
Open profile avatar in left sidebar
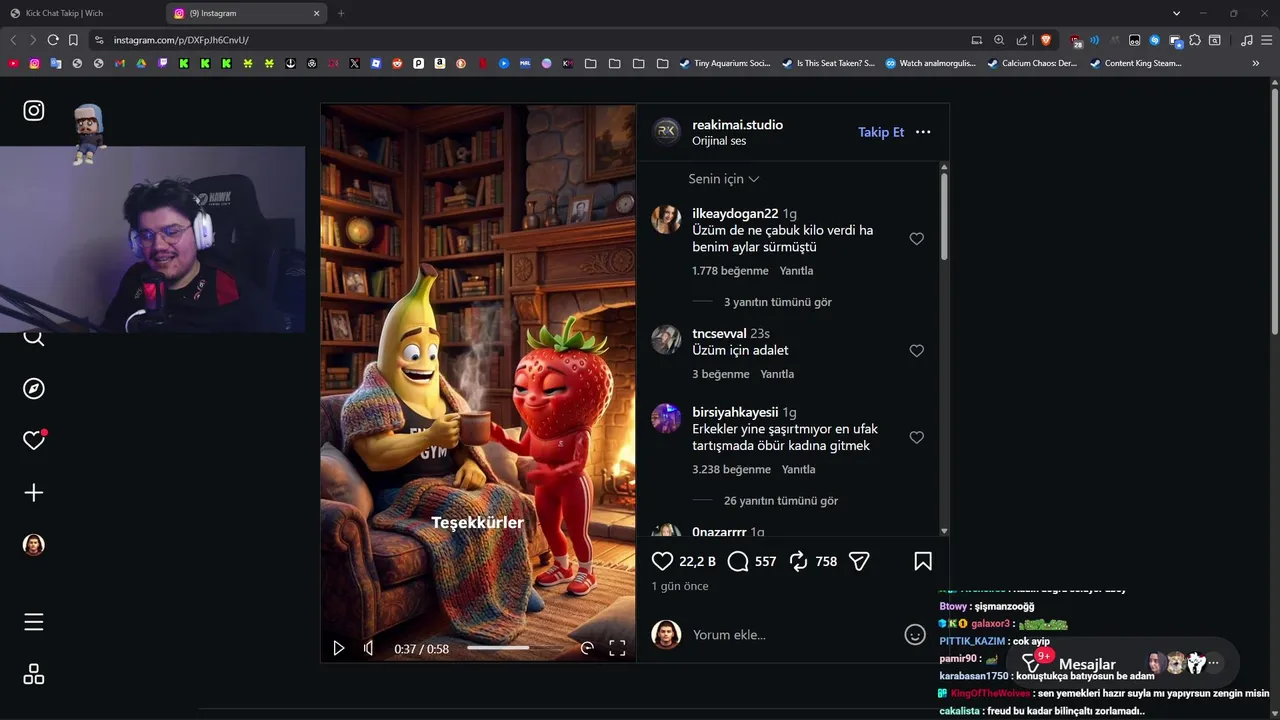click(x=34, y=544)
